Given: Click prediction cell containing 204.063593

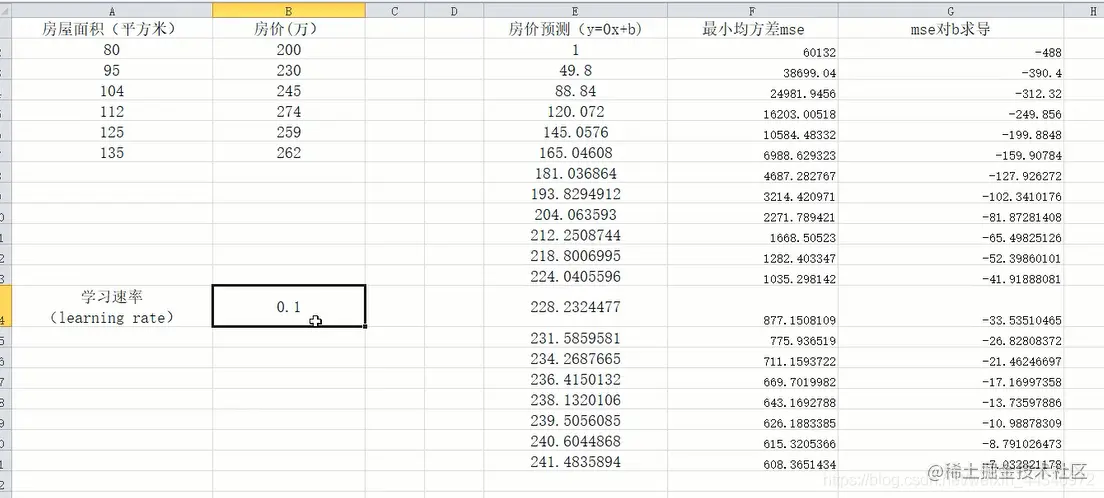Looking at the screenshot, I should pos(575,214).
